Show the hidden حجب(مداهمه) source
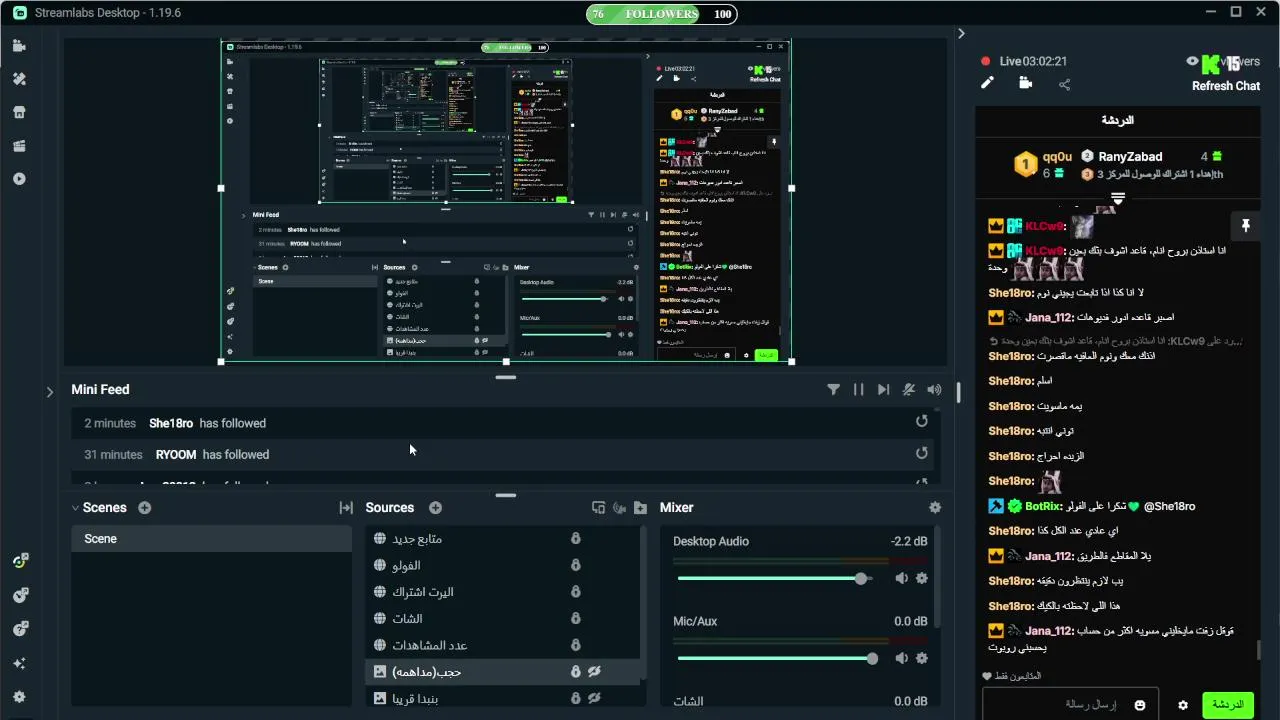The width and height of the screenshot is (1280, 720). point(594,671)
